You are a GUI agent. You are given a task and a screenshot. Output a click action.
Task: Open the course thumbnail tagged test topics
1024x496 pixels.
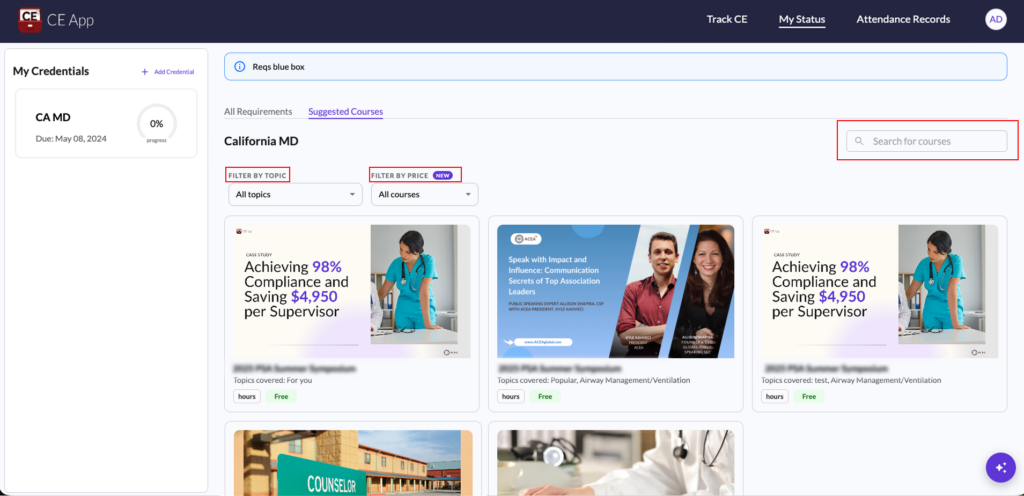click(880, 291)
